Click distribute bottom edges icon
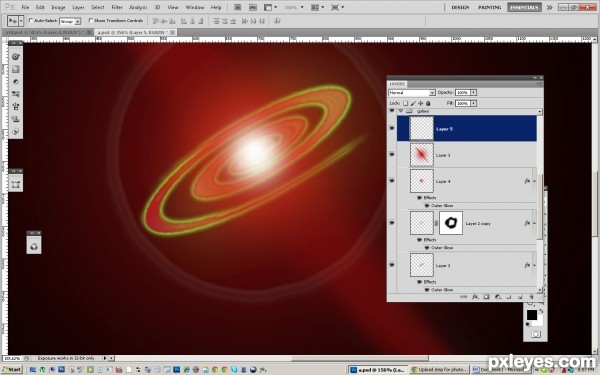Screen dimensions: 600x375 [x=233, y=21]
